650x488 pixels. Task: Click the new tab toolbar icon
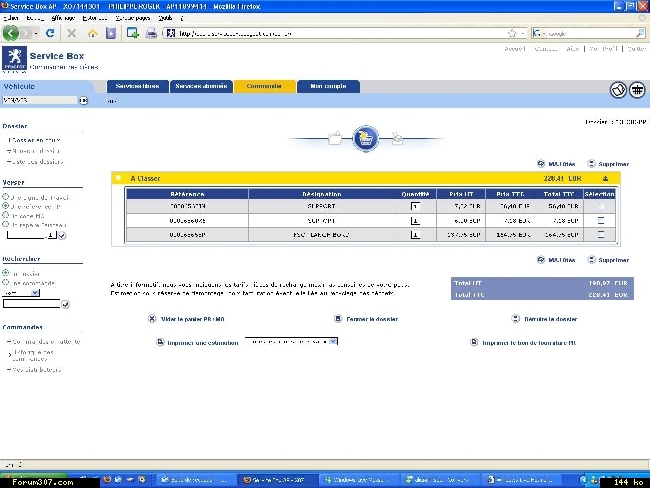click(133, 33)
